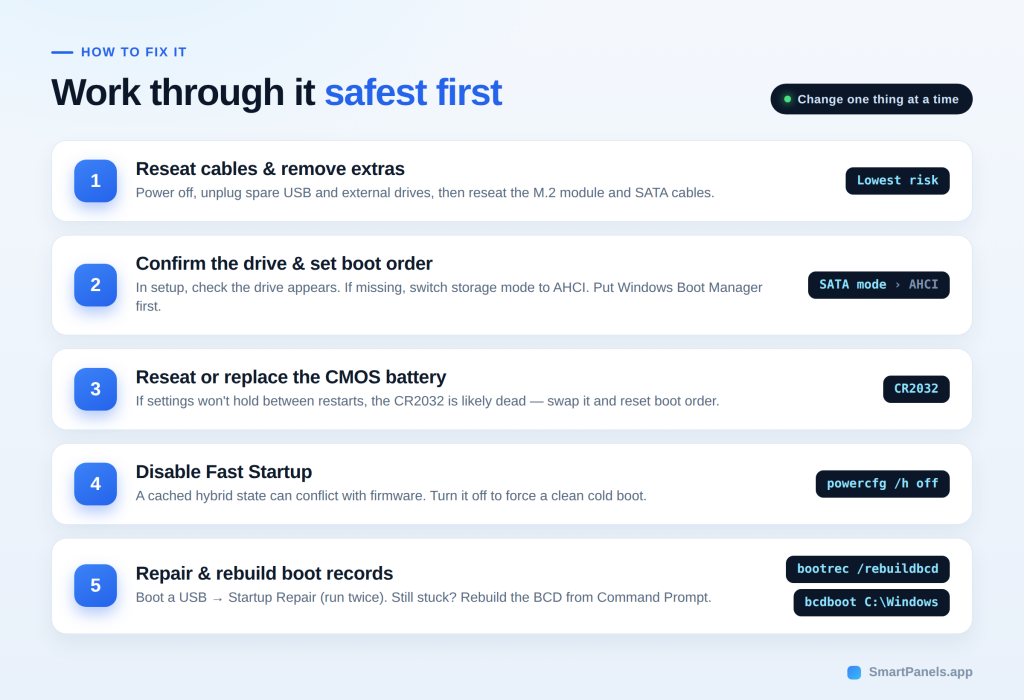Image resolution: width=1024 pixels, height=700 pixels.
Task: Open the SmartPanels.app link
Action: pos(920,672)
